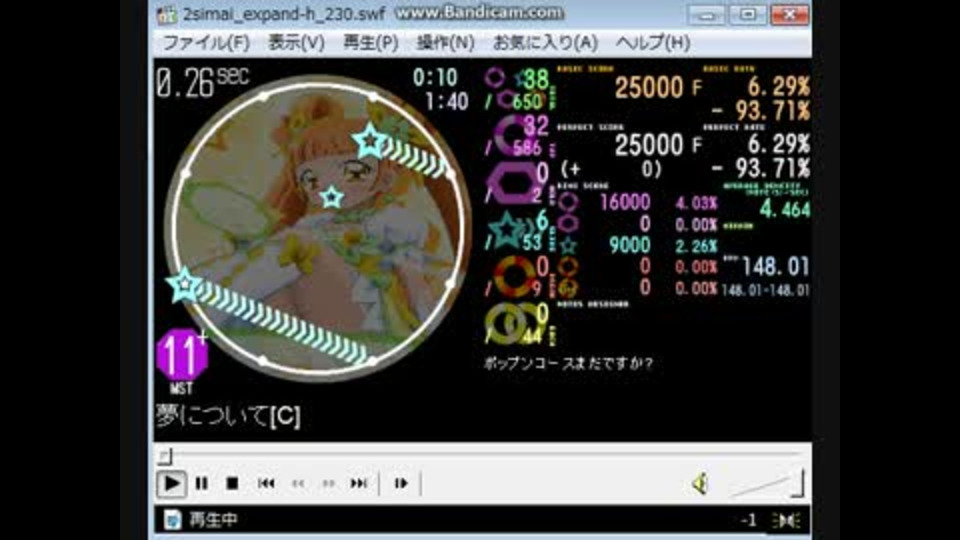Click the 650 total notes value

pos(527,101)
